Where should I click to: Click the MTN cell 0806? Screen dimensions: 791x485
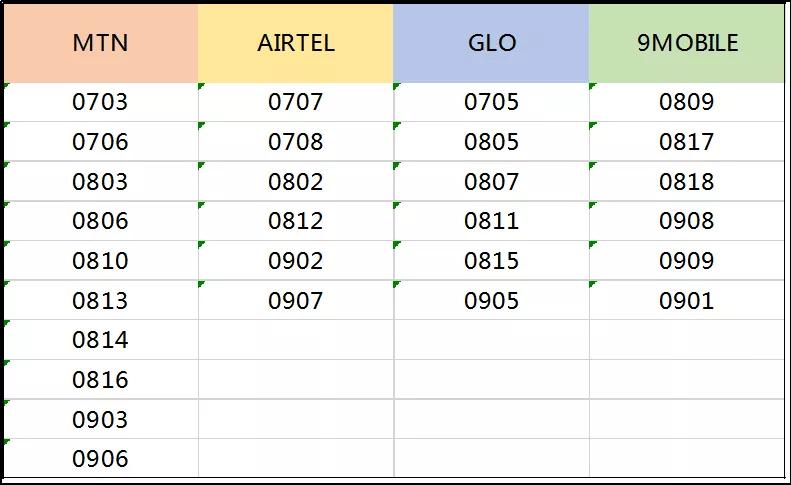tap(100, 221)
